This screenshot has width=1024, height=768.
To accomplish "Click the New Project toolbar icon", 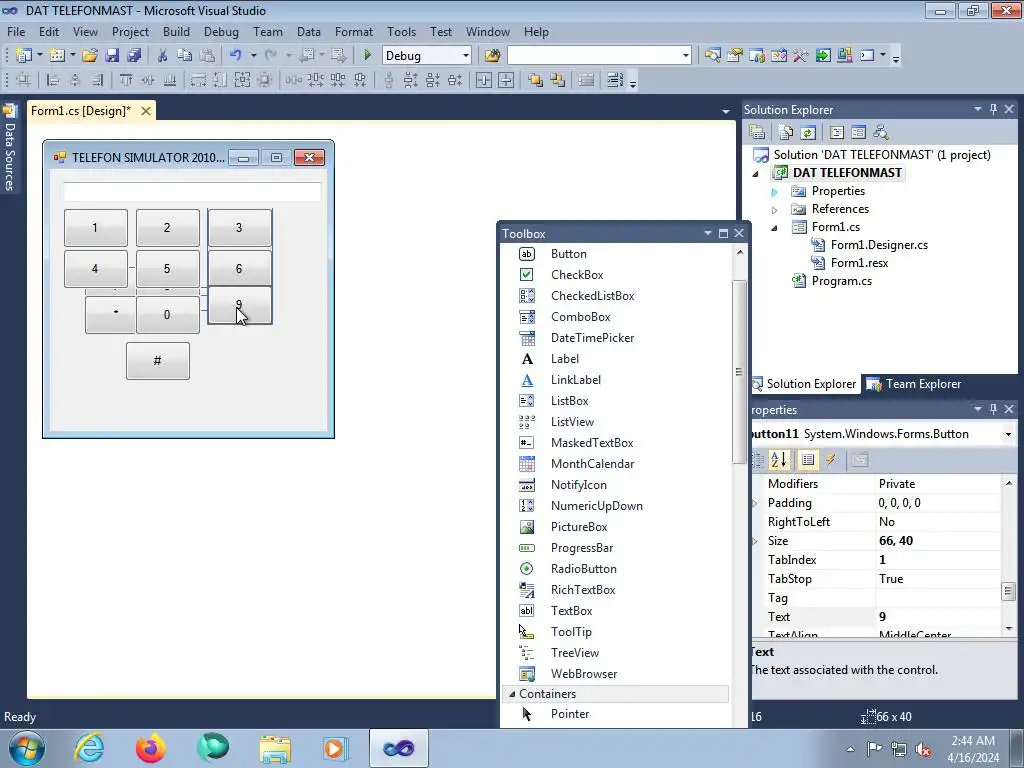I will [x=24, y=56].
